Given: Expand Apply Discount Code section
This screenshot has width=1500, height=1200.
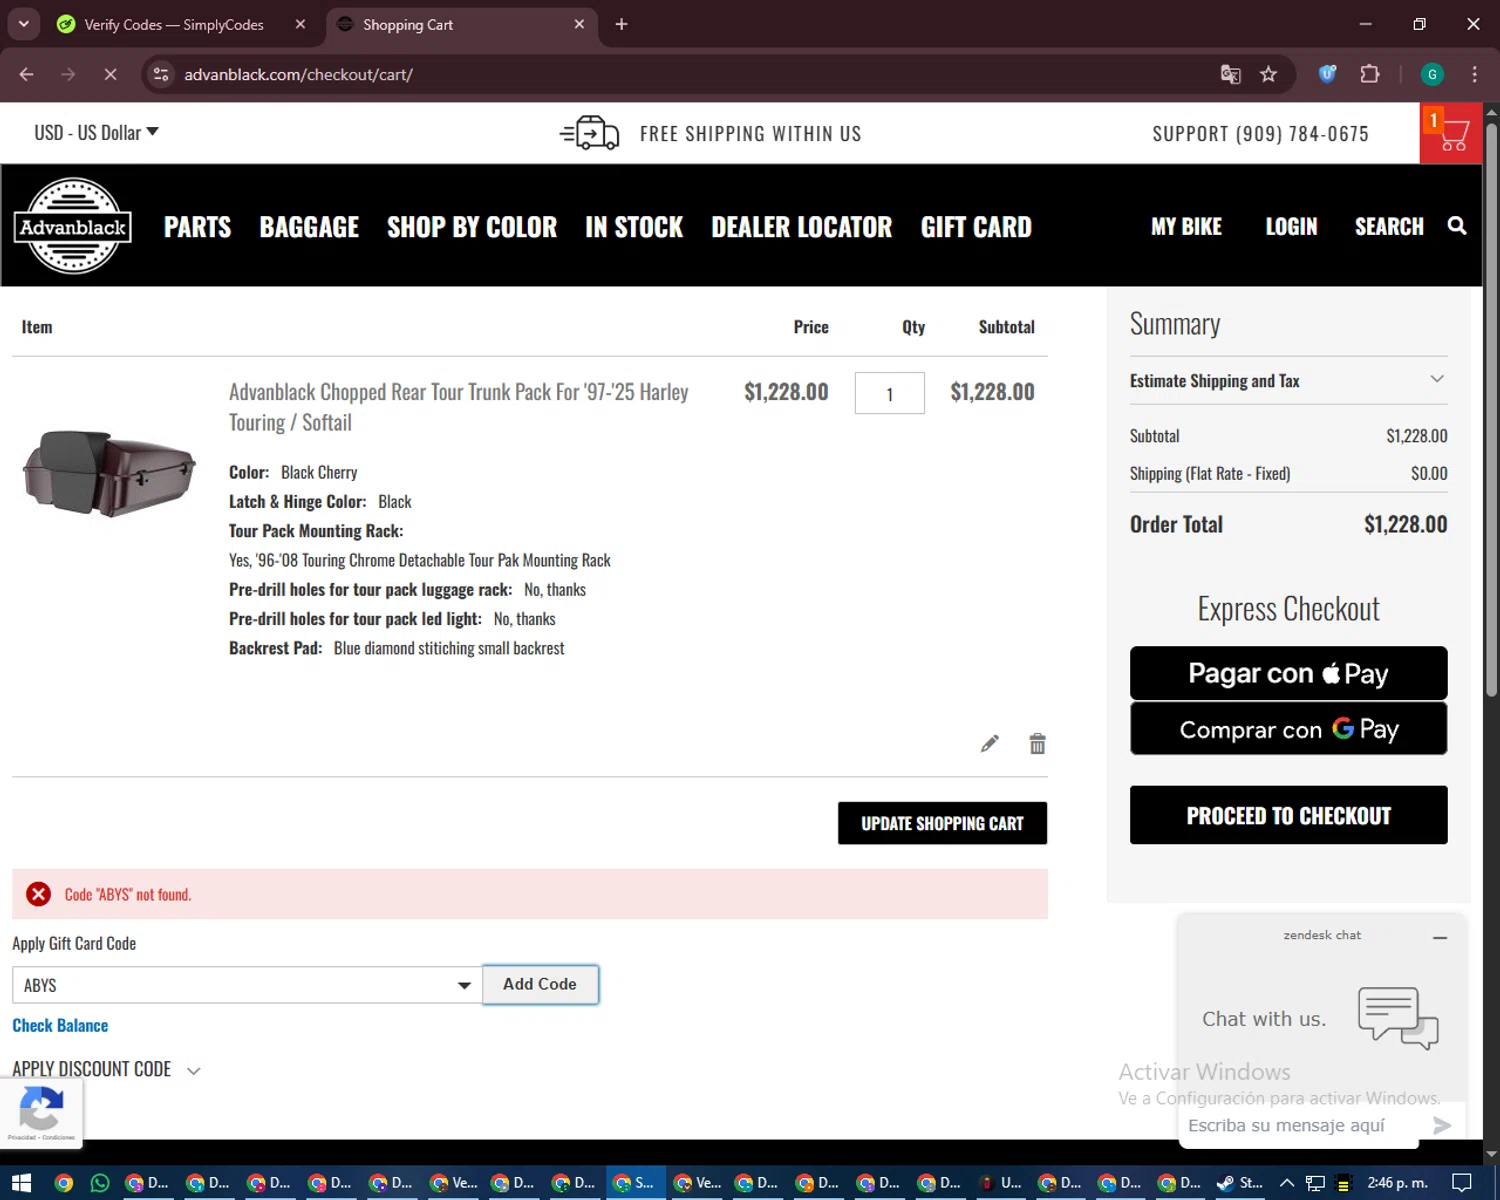Looking at the screenshot, I should point(106,1069).
